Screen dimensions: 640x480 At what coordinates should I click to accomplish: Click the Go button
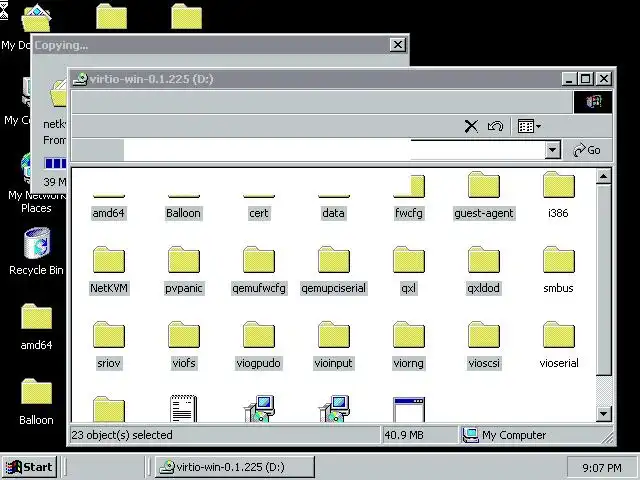tap(587, 150)
